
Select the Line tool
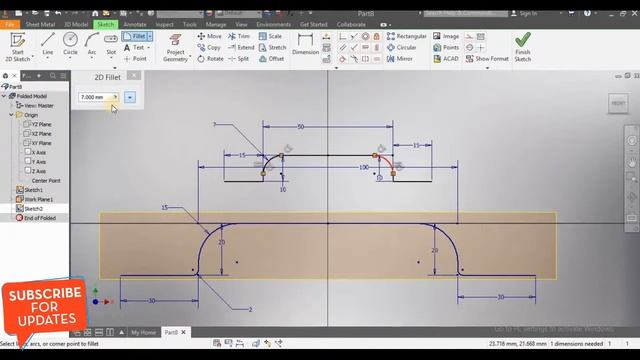48,44
